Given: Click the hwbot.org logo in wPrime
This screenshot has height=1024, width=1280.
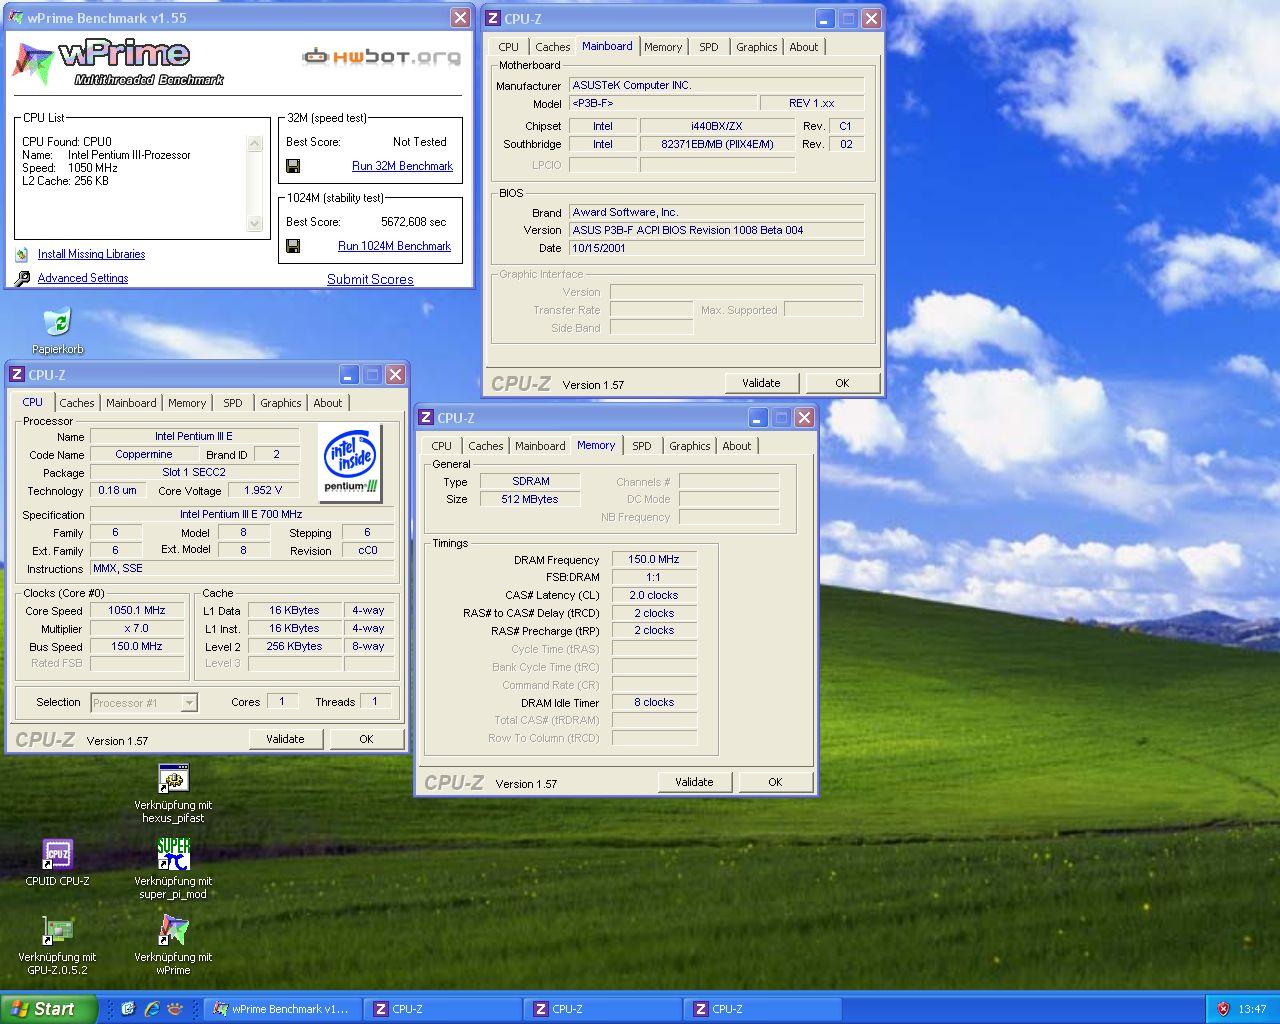Looking at the screenshot, I should 382,57.
